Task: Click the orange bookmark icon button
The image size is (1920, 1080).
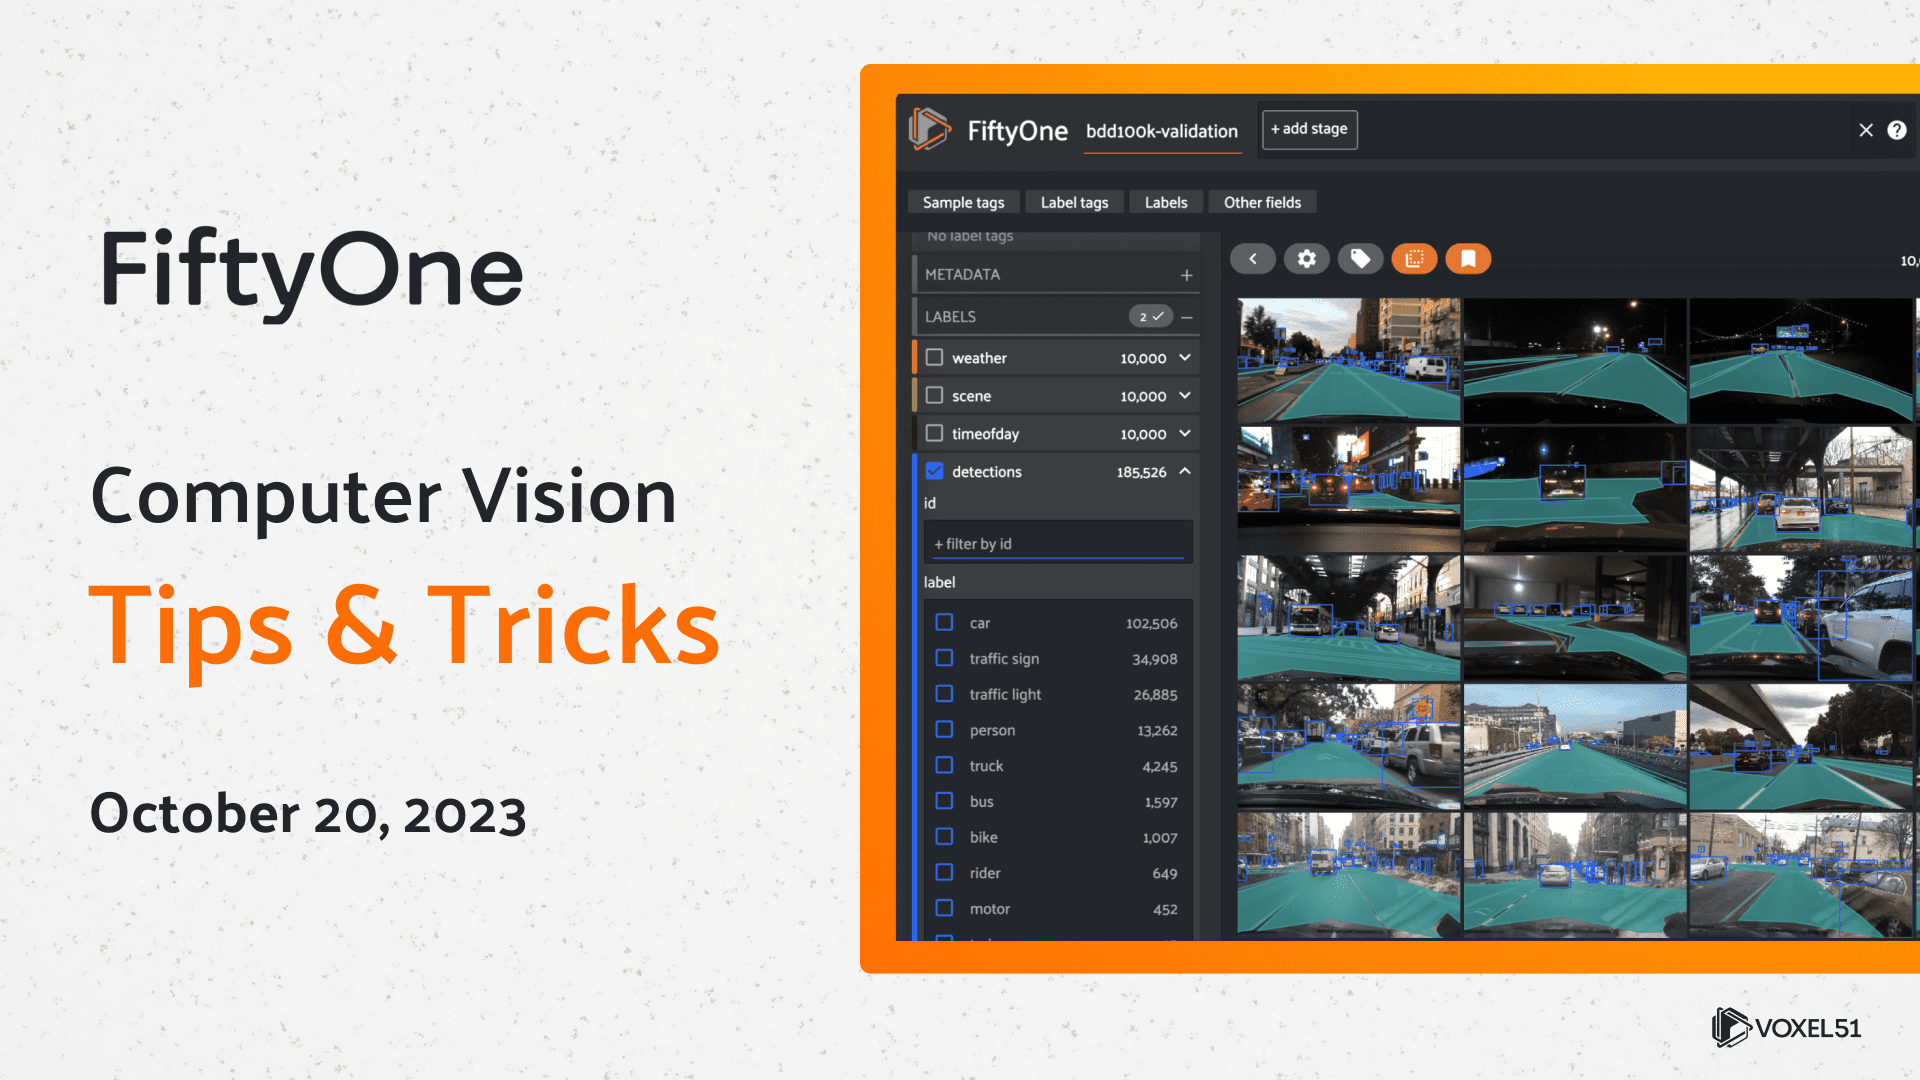Action: pyautogui.click(x=1468, y=259)
